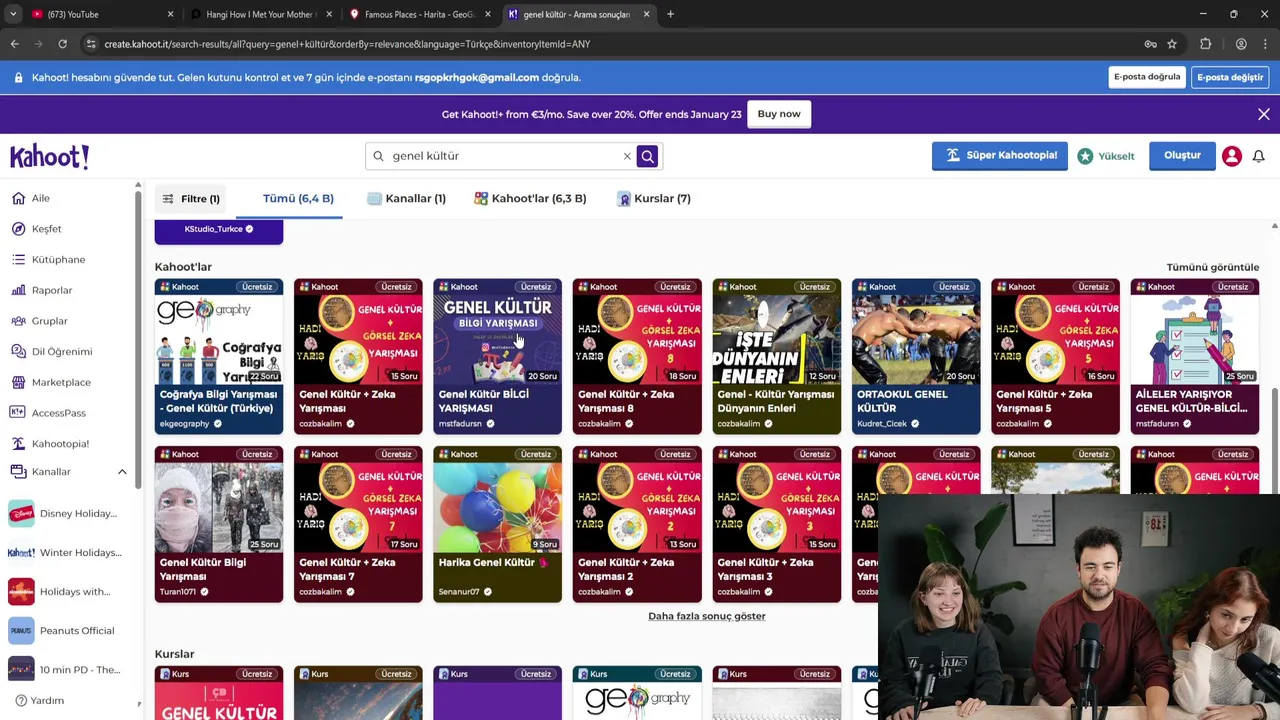Click the purple search magnifier button

click(648, 156)
